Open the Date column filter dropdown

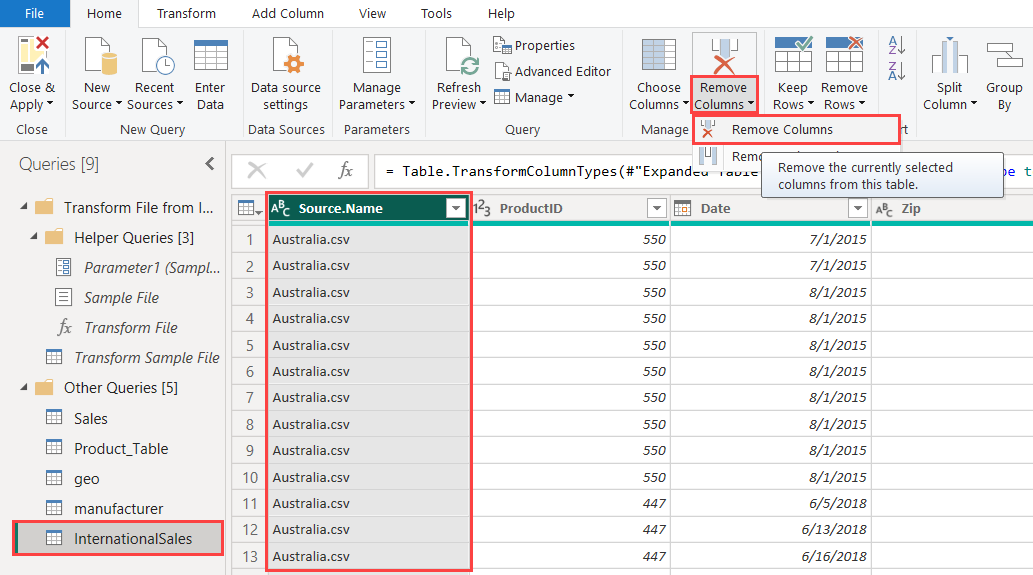(857, 209)
